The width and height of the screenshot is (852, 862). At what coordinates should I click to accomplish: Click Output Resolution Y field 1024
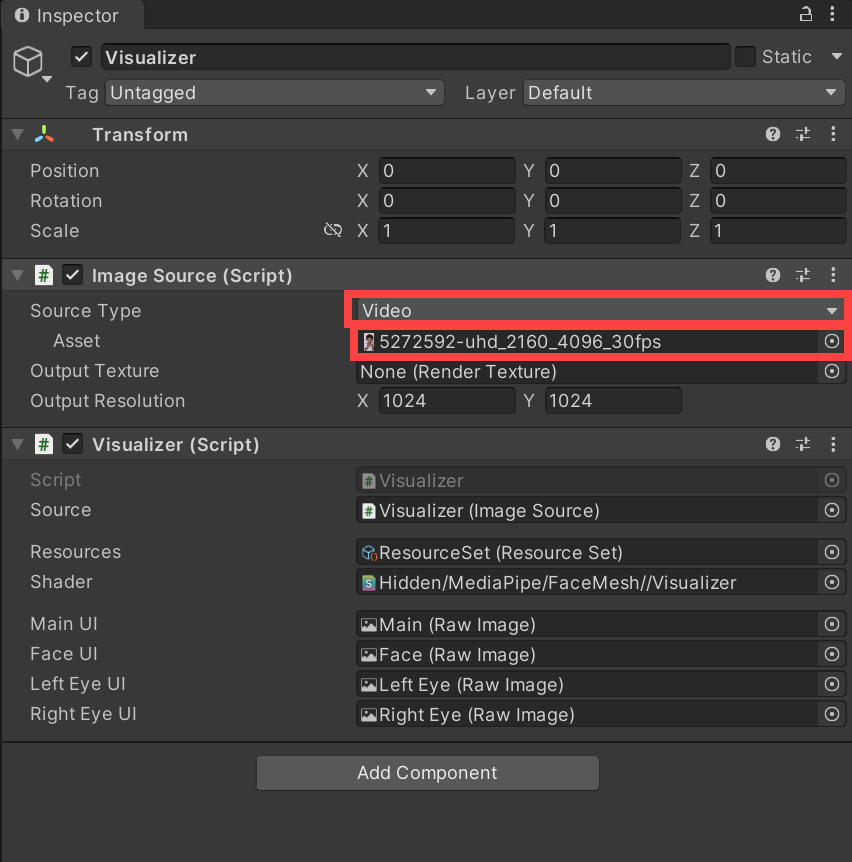[613, 400]
